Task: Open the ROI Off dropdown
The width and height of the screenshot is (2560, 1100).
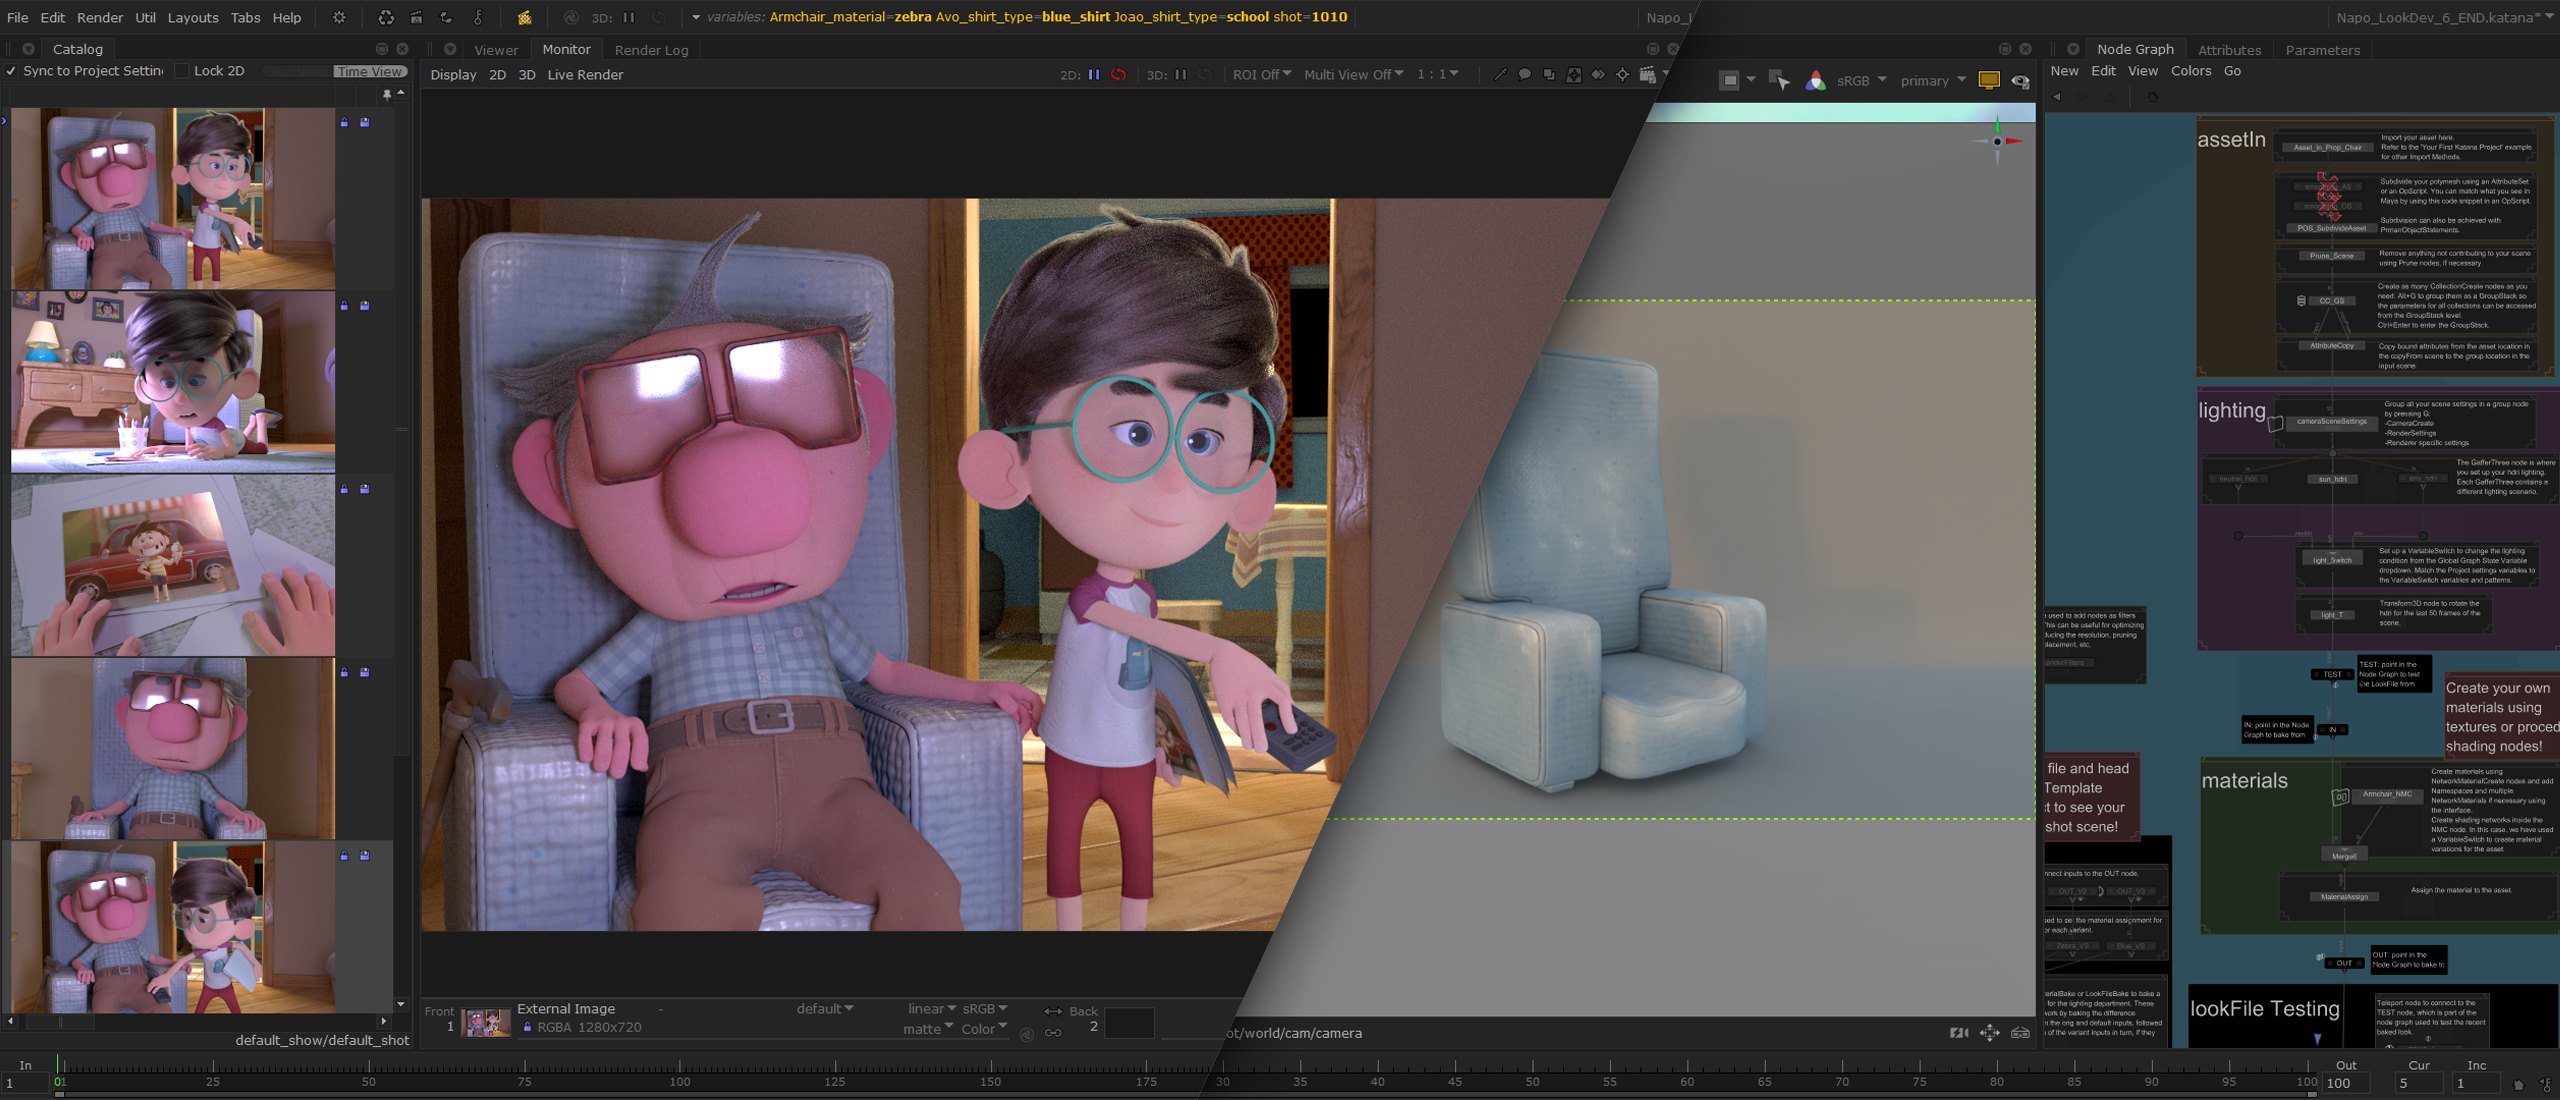Action: pyautogui.click(x=1262, y=75)
